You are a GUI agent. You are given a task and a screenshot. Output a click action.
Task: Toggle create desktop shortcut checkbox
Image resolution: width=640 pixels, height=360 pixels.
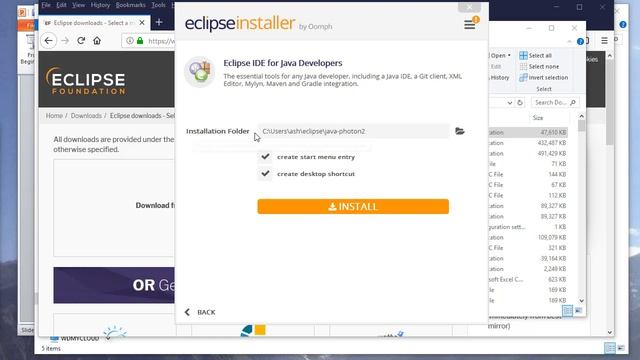tap(265, 174)
